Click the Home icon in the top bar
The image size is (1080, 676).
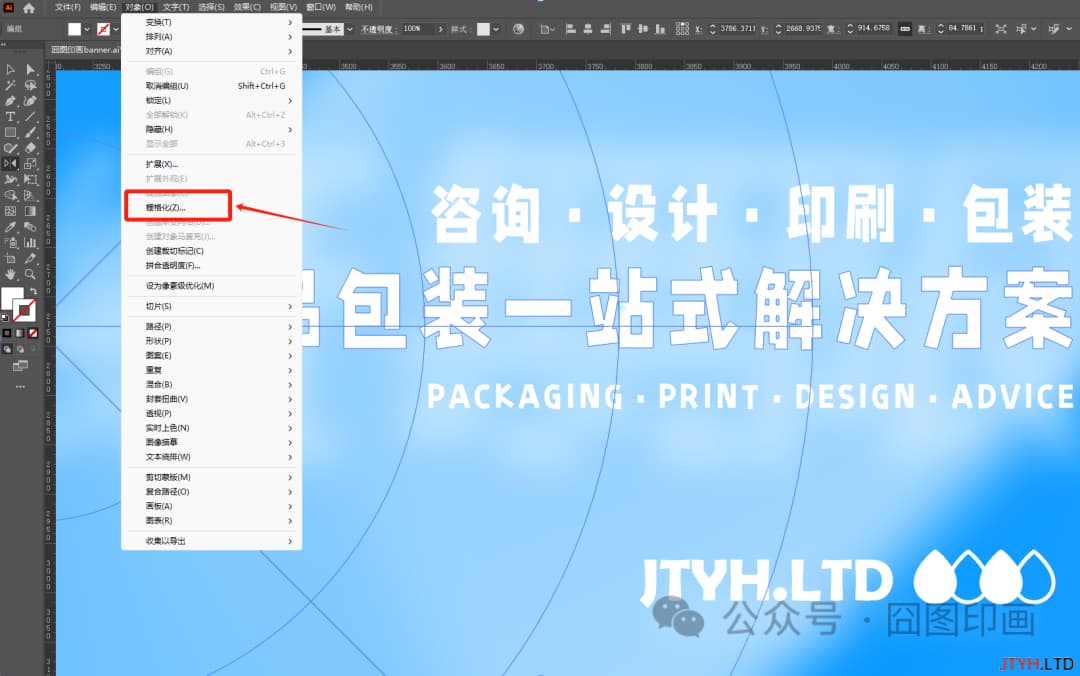tap(29, 8)
